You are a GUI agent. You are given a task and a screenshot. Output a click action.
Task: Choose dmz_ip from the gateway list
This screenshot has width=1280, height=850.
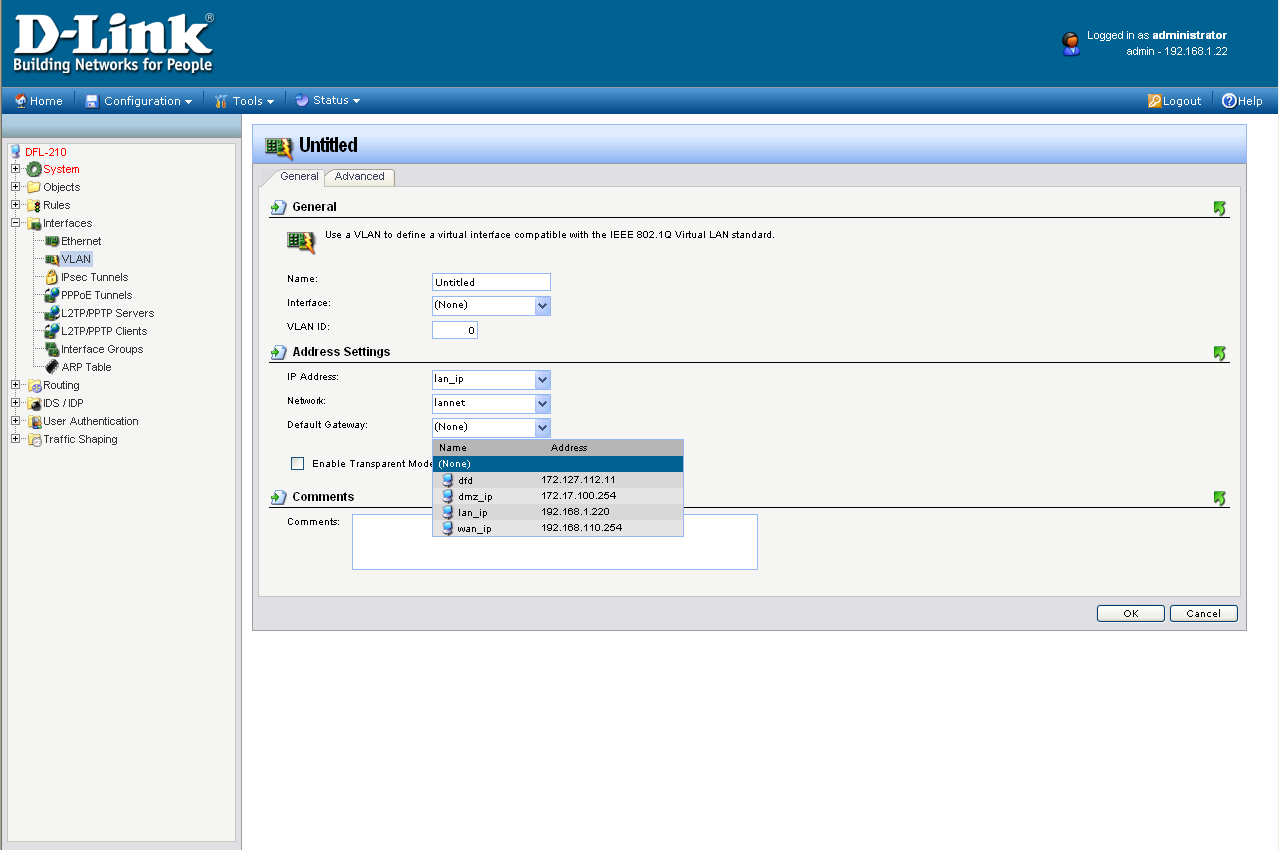pos(475,496)
